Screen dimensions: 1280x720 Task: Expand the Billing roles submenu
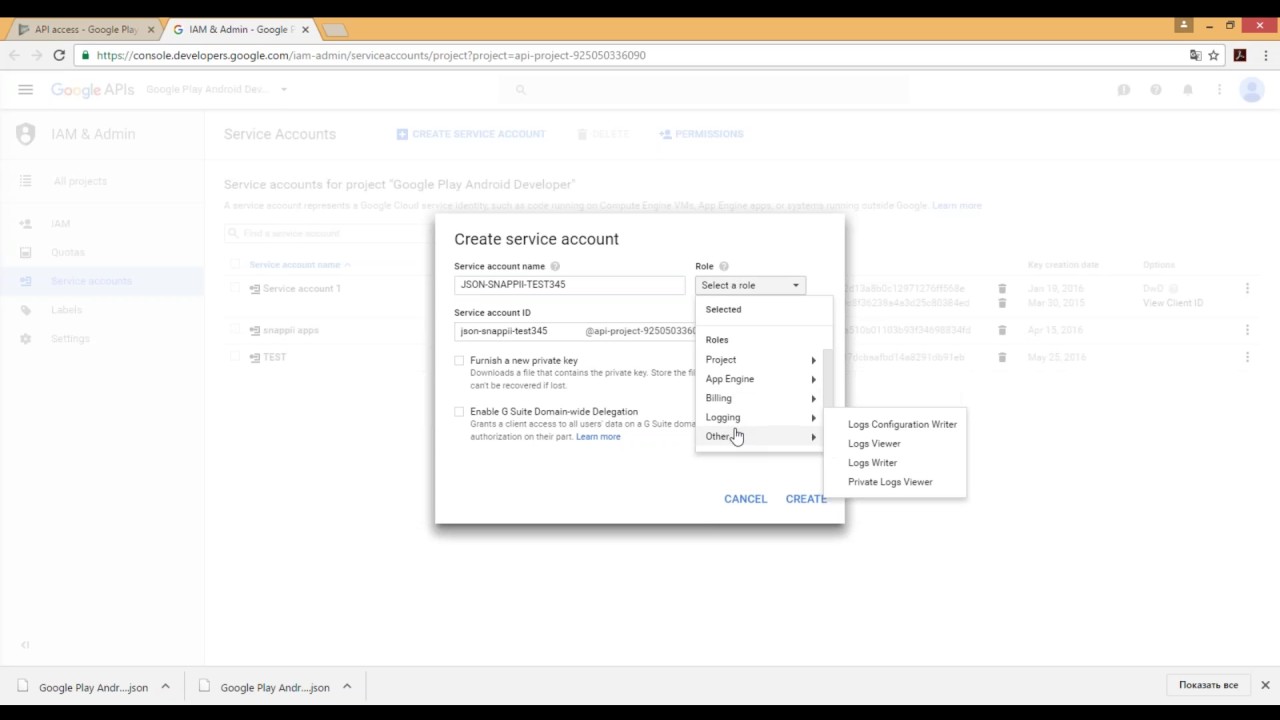[761, 398]
